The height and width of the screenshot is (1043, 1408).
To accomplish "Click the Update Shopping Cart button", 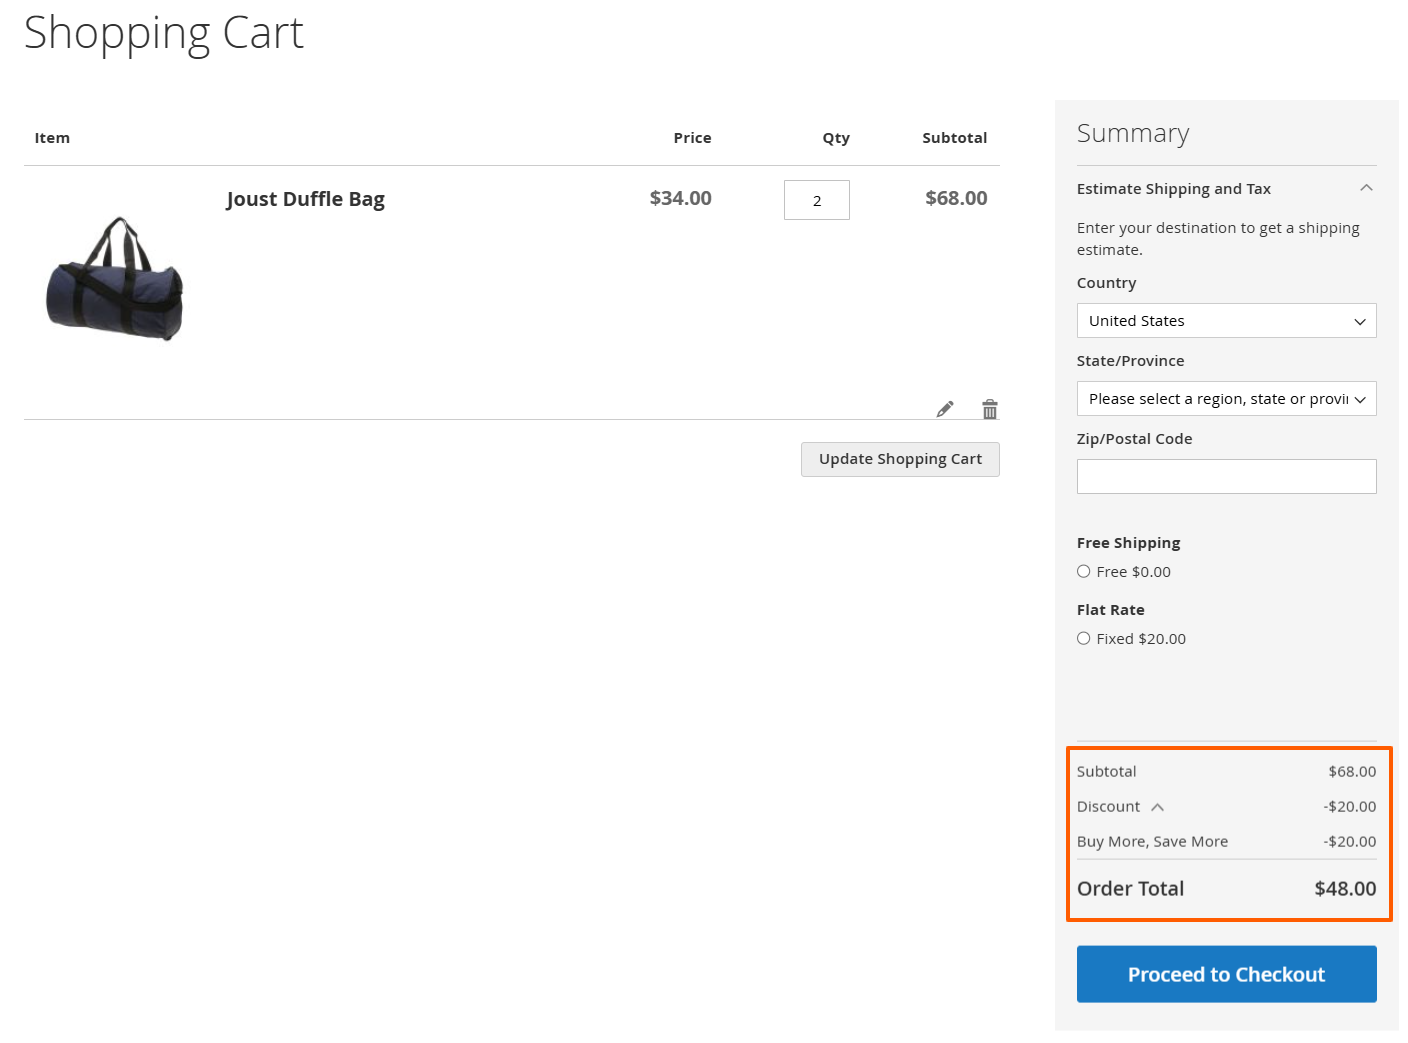I will 900,459.
